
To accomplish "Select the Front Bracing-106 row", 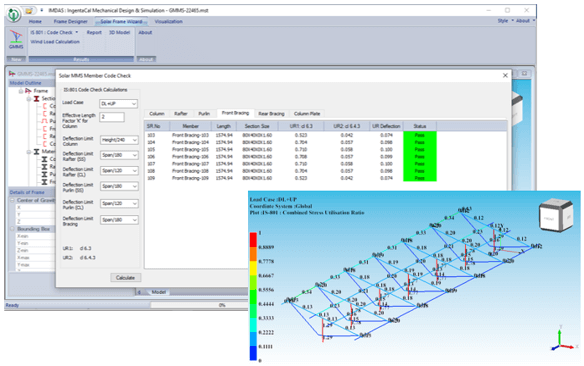I will pyautogui.click(x=291, y=157).
